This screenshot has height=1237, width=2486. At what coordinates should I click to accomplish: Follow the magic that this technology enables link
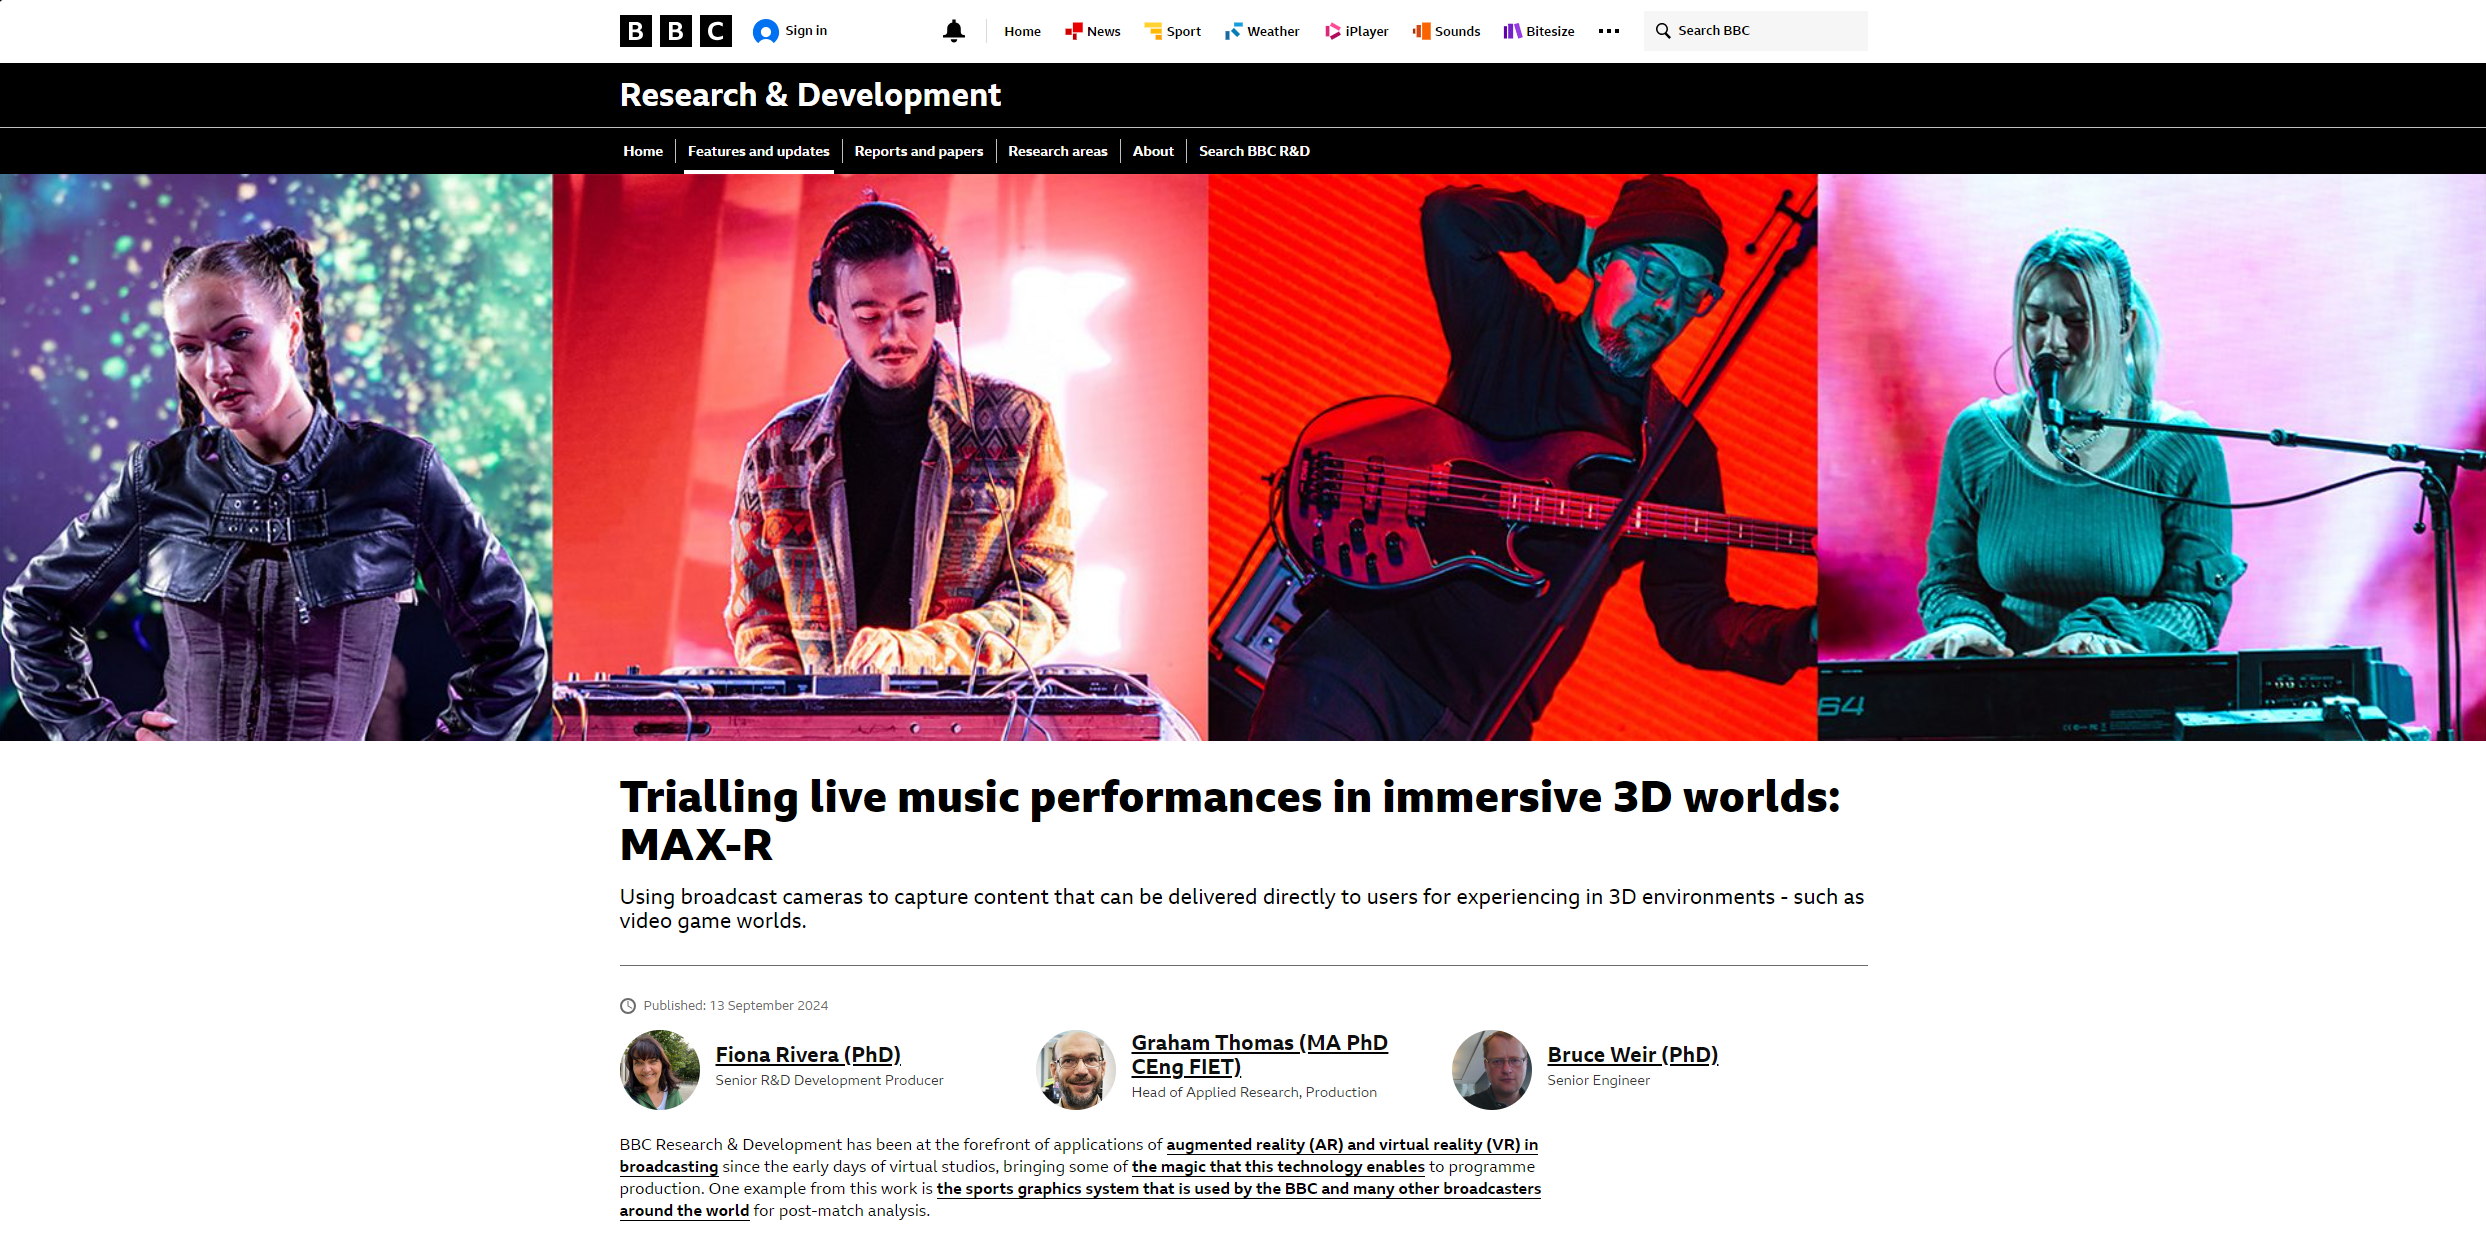[x=1278, y=1166]
